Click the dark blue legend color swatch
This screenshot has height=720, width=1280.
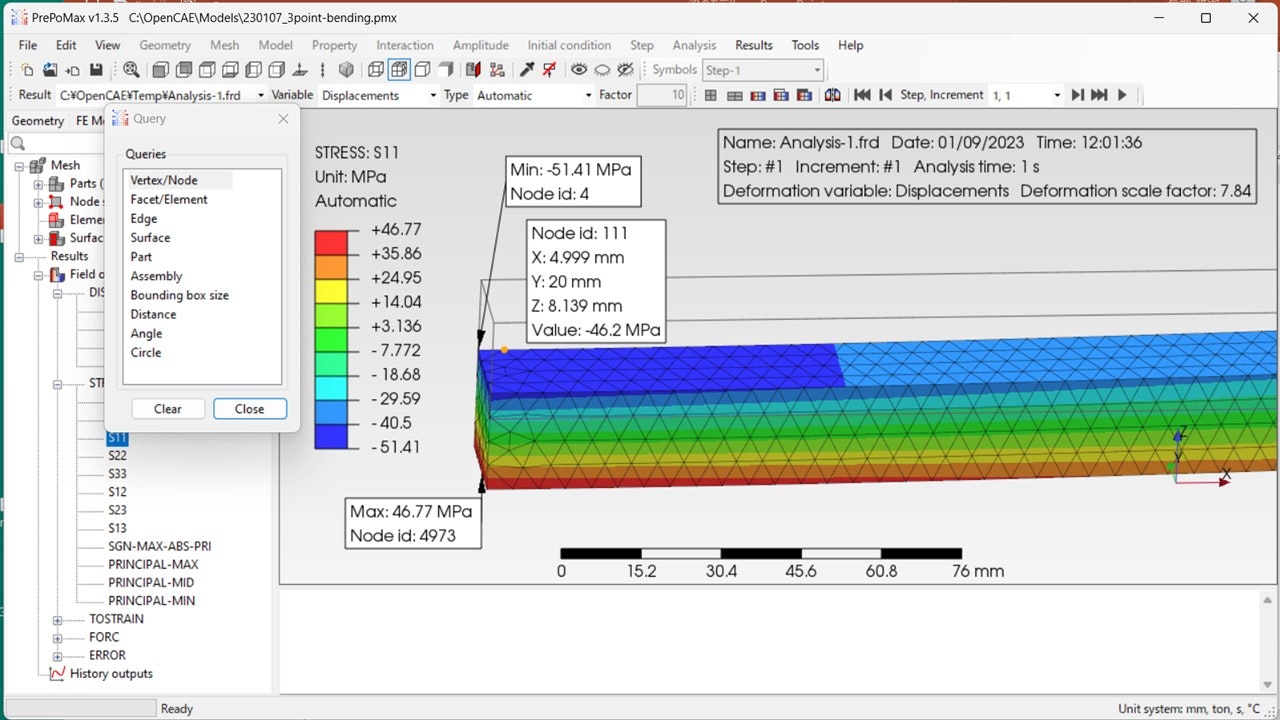[x=331, y=436]
